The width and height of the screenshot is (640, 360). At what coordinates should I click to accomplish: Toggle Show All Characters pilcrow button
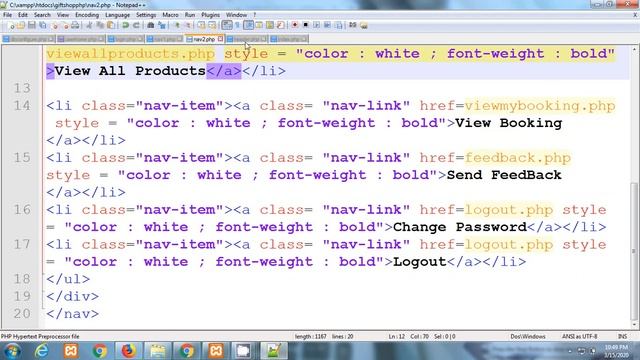[x=238, y=25]
